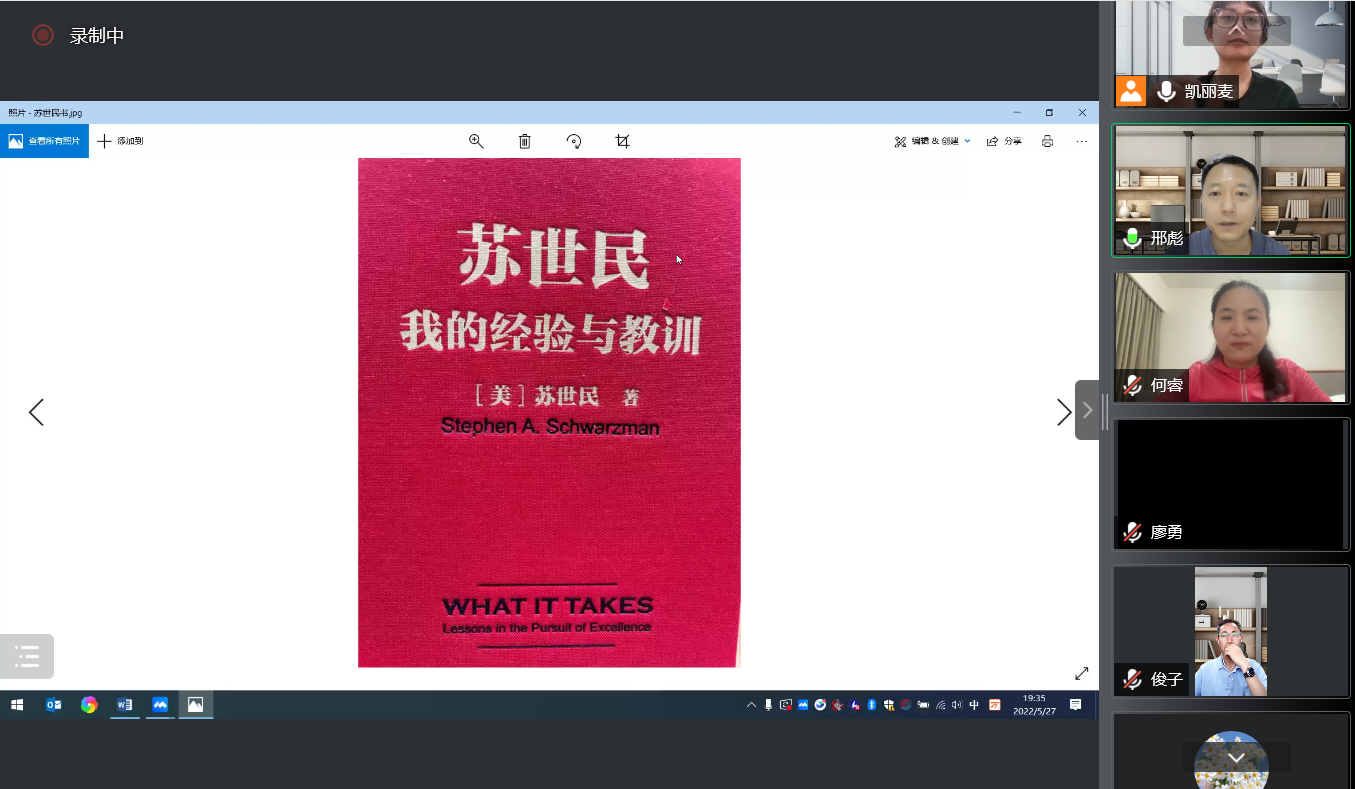This screenshot has width=1355, height=789.
Task: Click 查看所有照片 to view all photos
Action: (x=44, y=141)
